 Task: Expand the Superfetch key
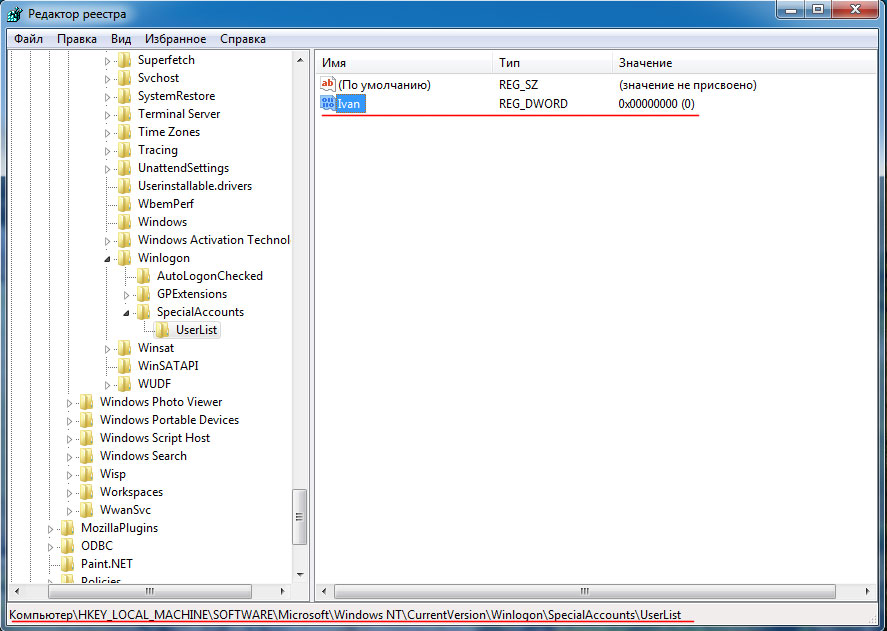click(x=107, y=61)
